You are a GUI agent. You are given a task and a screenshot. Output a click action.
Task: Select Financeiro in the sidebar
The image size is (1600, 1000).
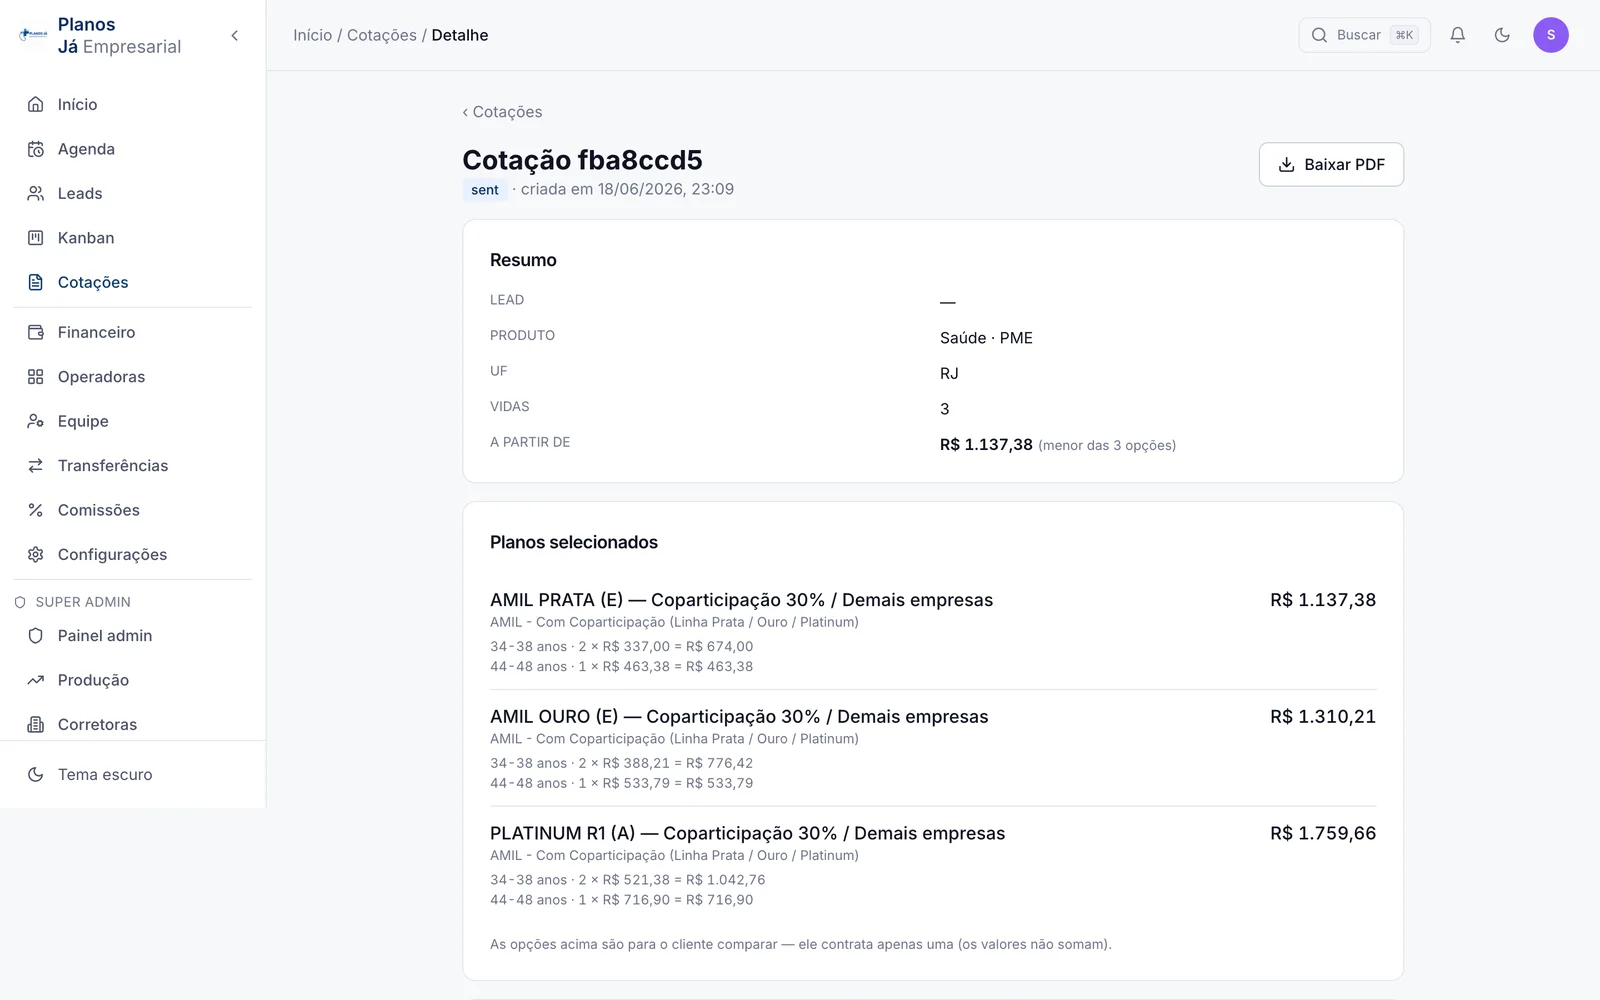(x=133, y=332)
